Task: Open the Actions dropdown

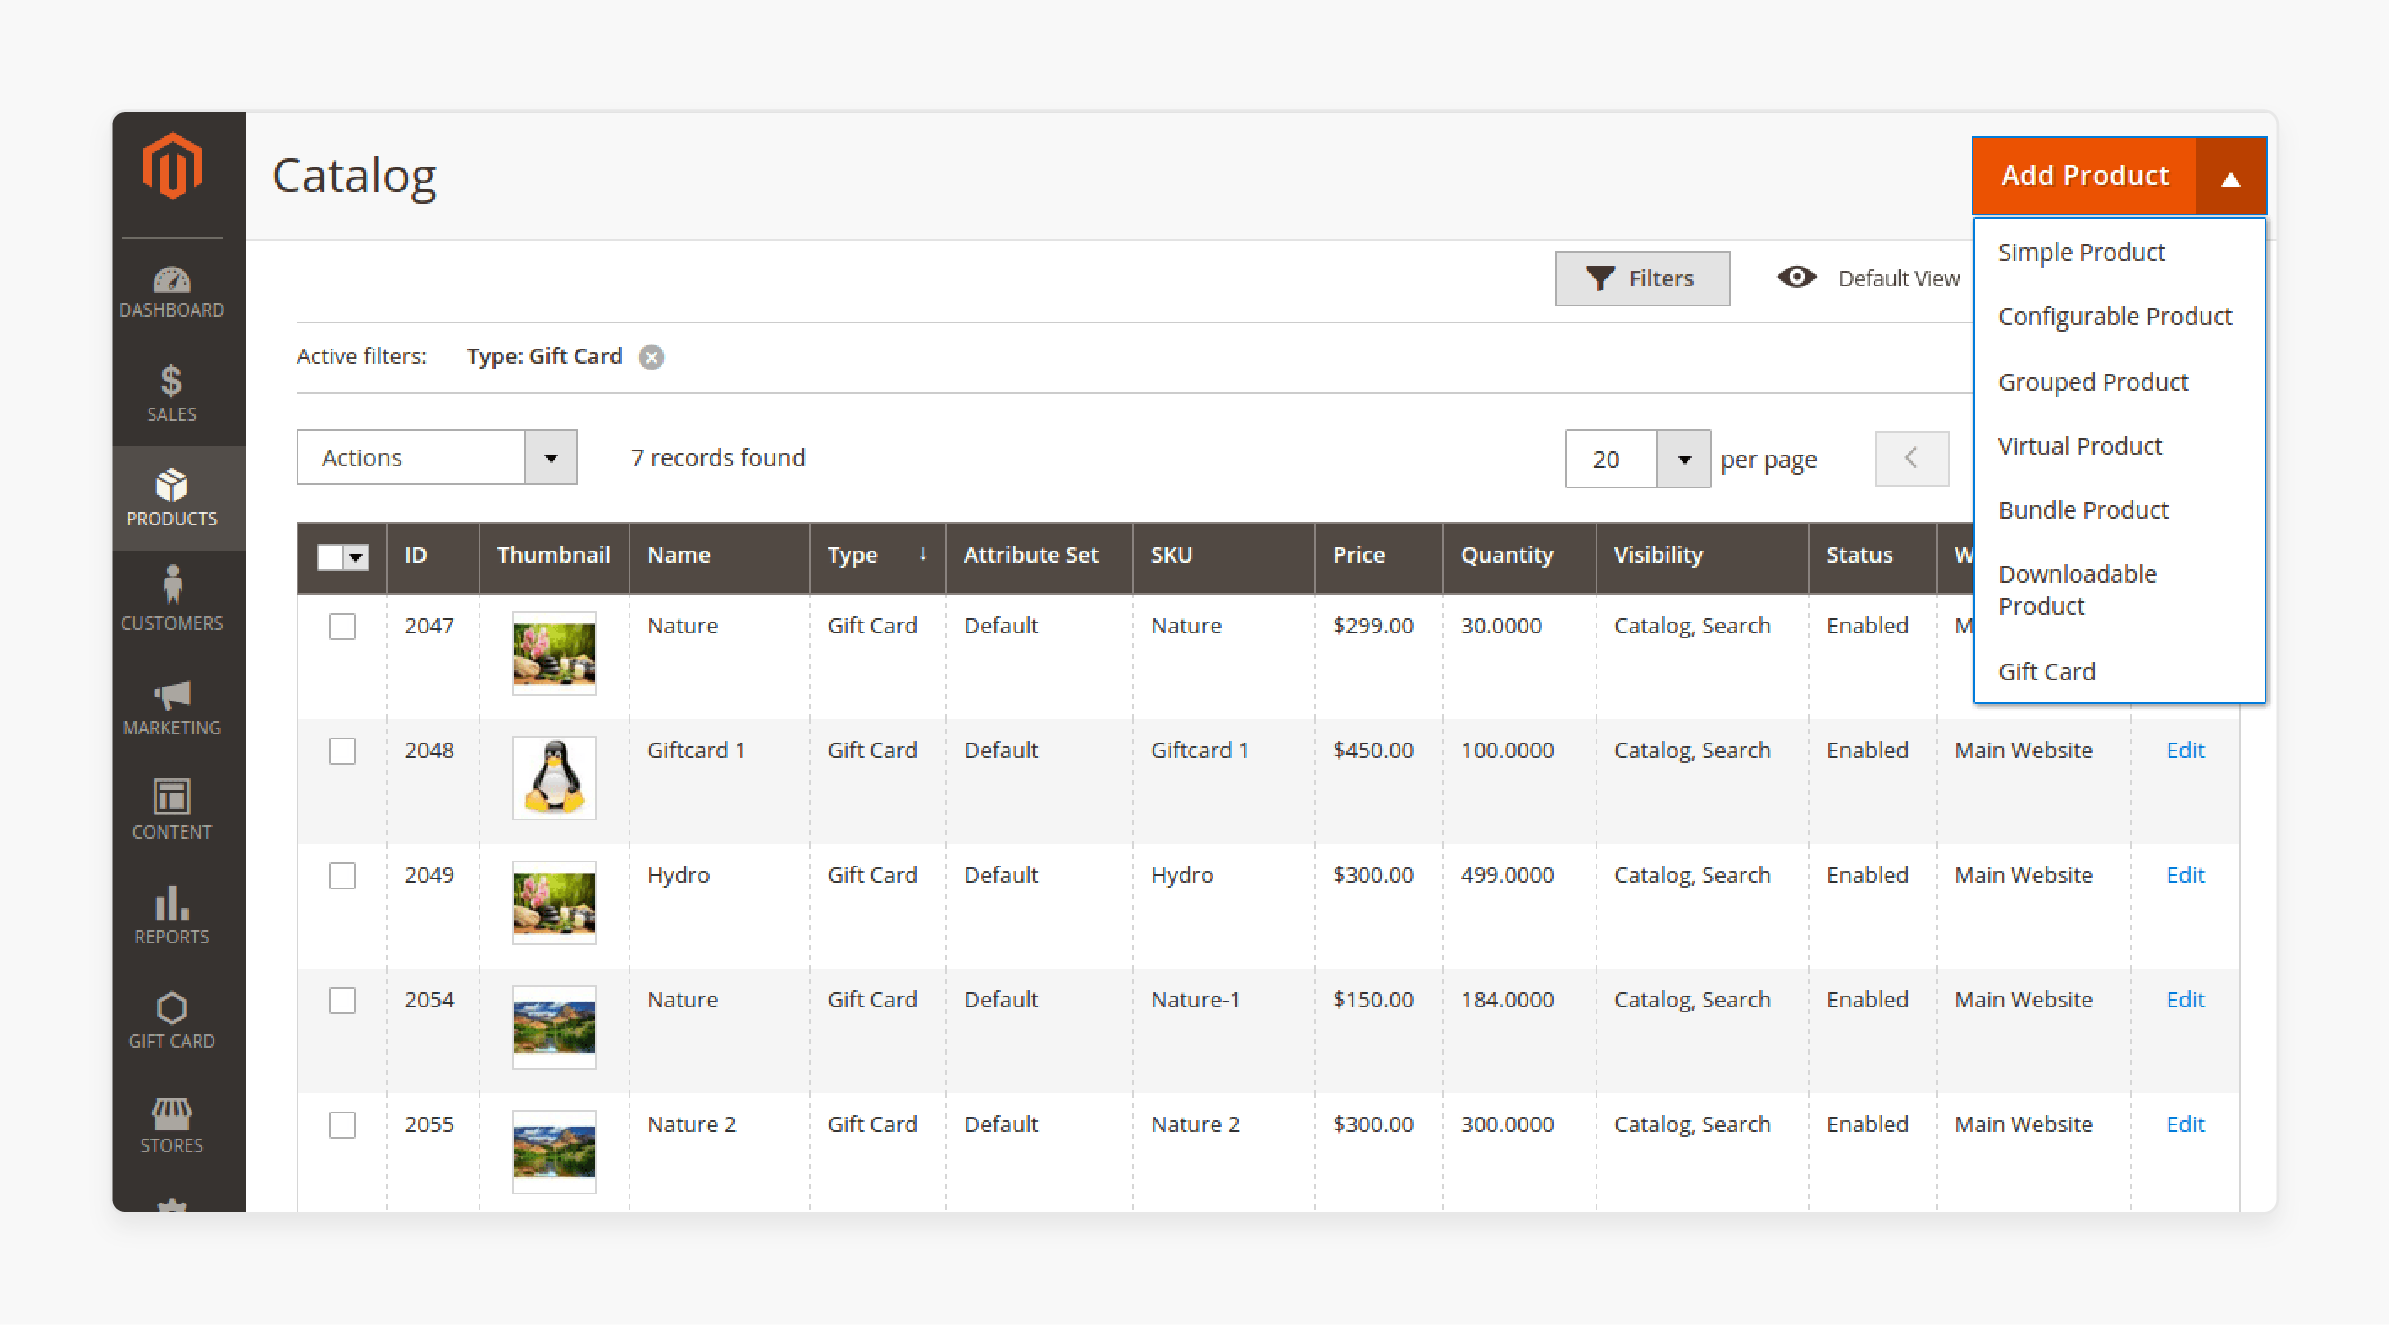Action: 437,458
